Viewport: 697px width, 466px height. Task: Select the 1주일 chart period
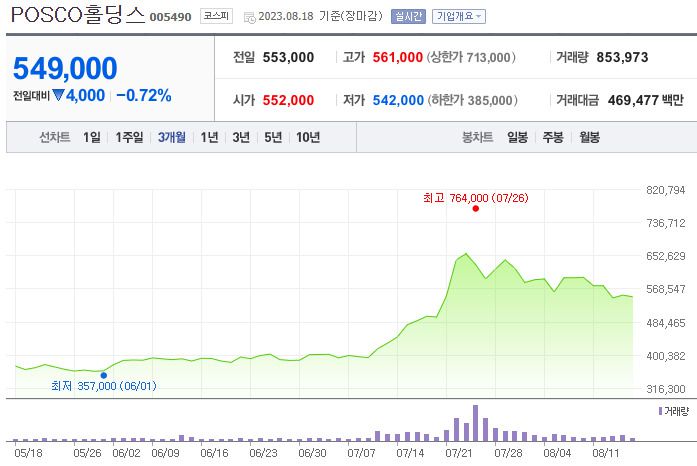tap(129, 137)
